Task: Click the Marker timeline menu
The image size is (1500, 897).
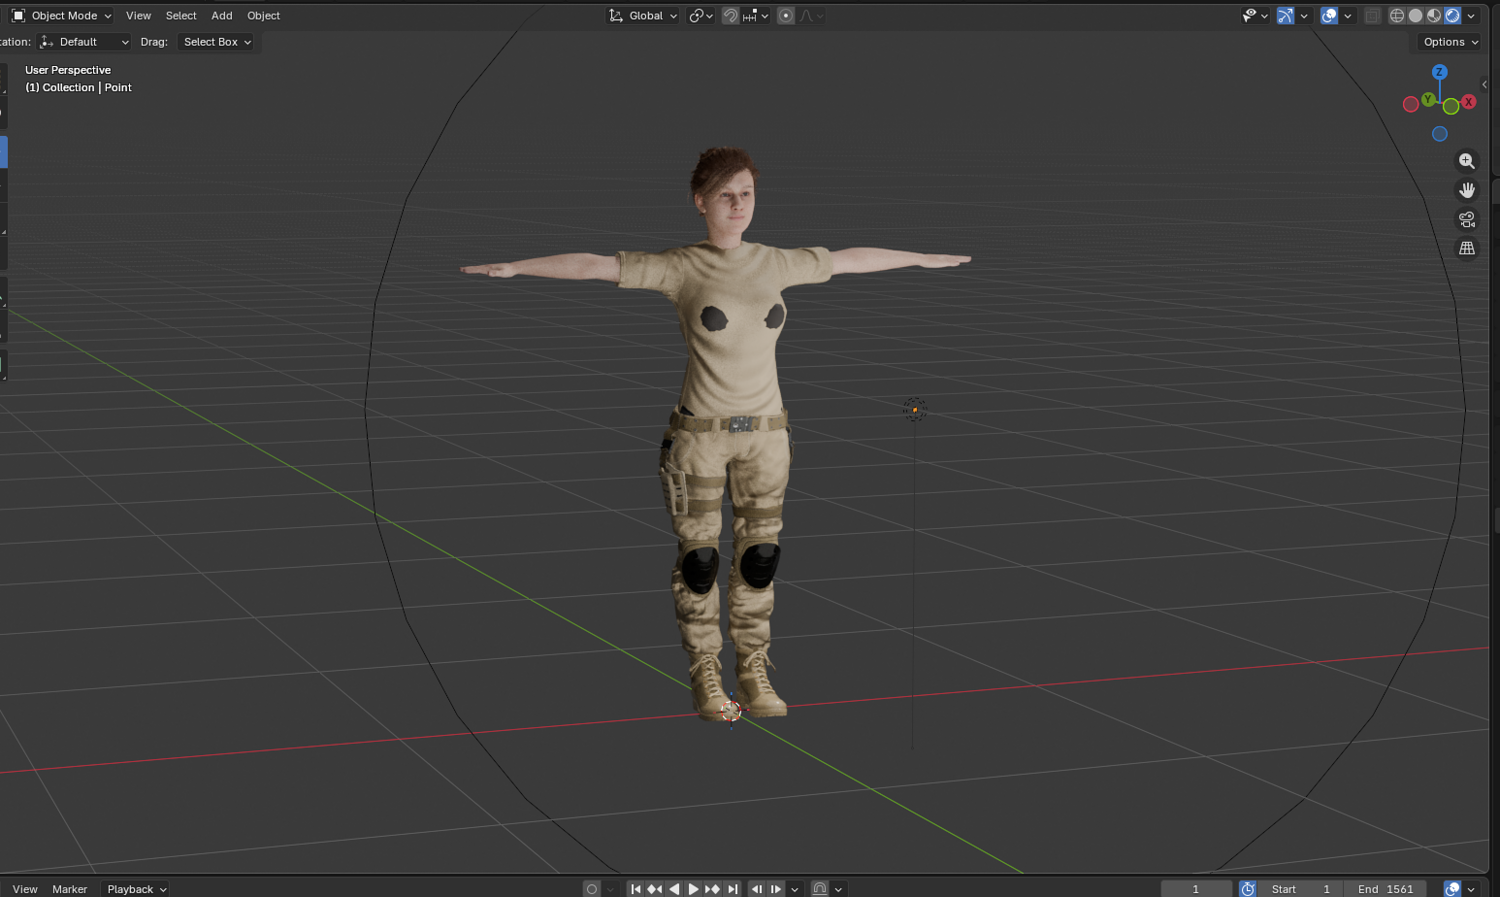Action: 70,889
